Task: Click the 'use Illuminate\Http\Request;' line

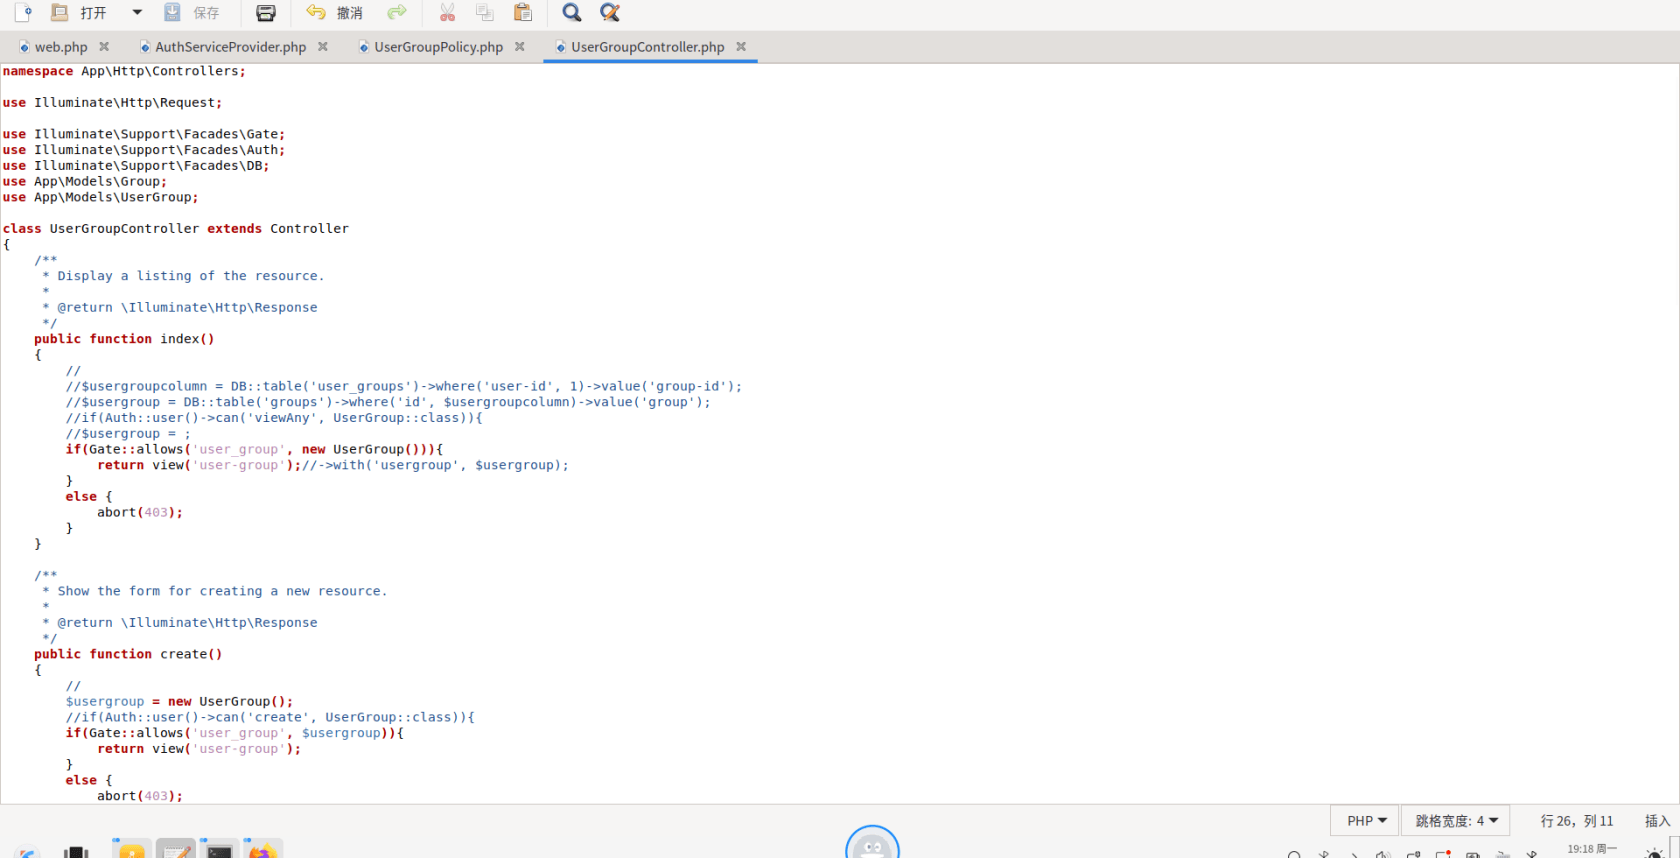Action: click(112, 103)
